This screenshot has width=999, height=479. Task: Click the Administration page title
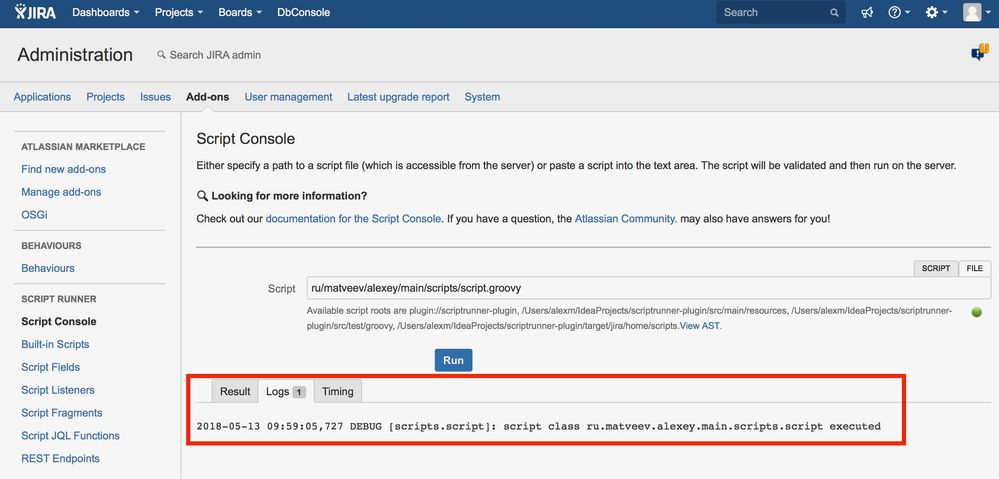tap(75, 55)
